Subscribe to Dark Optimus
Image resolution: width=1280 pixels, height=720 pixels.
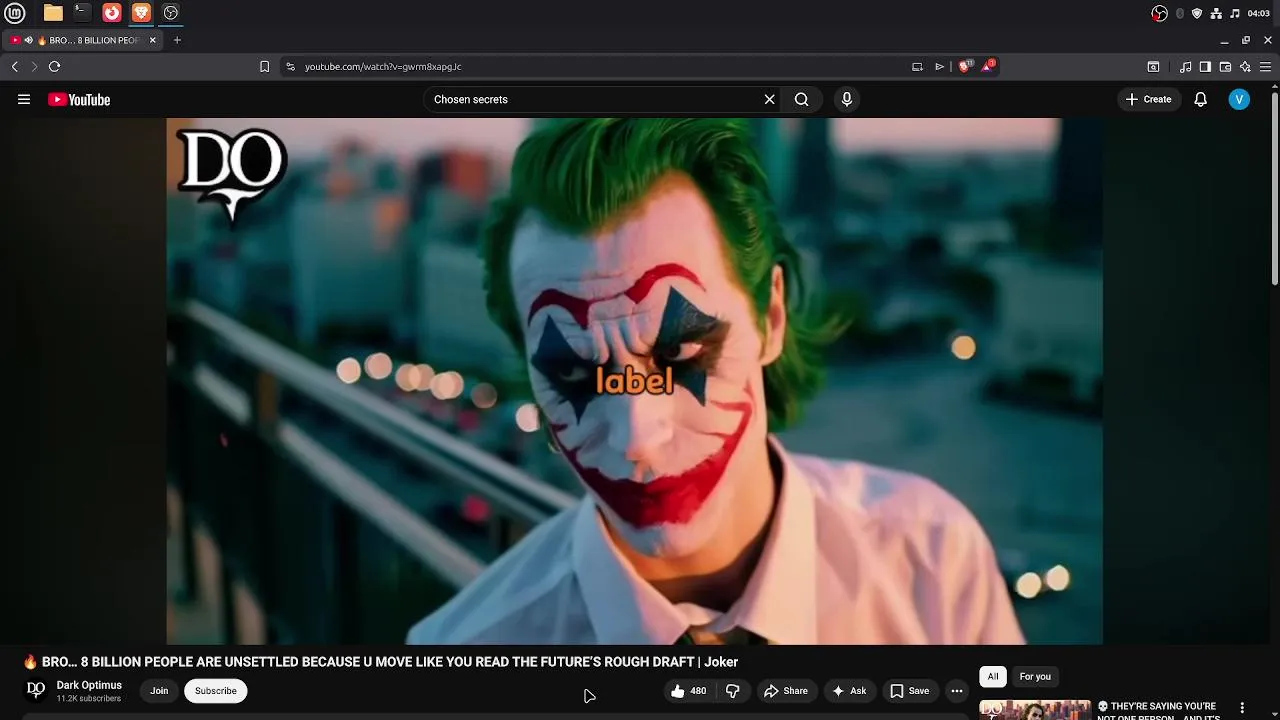point(216,691)
